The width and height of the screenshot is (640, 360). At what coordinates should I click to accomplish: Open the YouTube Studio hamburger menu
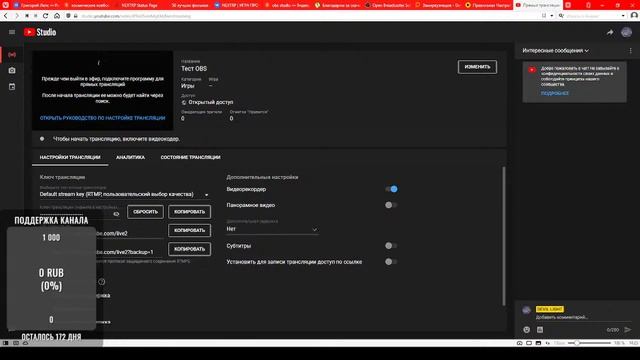pyautogui.click(x=12, y=32)
